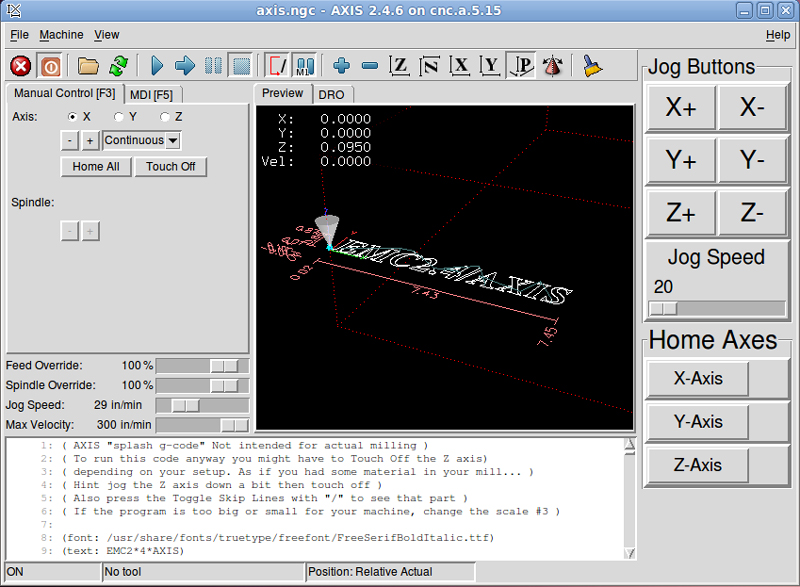Click the Home All button
Screen dimensions: 800x587
point(96,166)
